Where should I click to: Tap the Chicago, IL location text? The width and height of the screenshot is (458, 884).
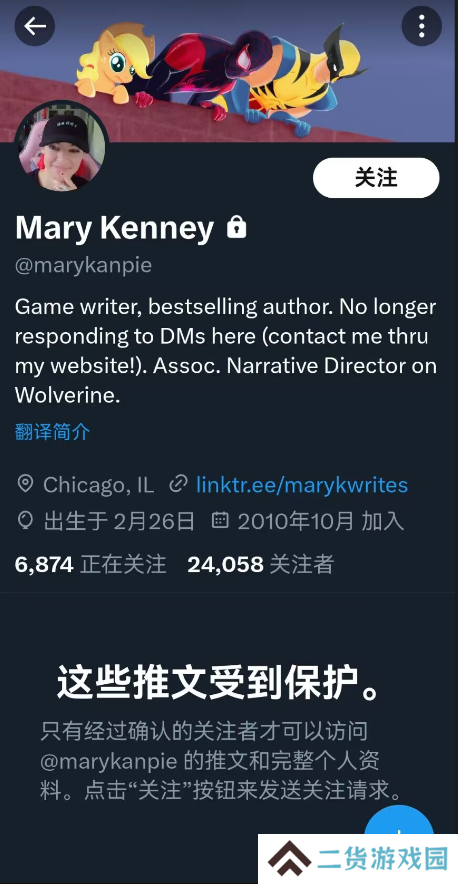point(99,485)
